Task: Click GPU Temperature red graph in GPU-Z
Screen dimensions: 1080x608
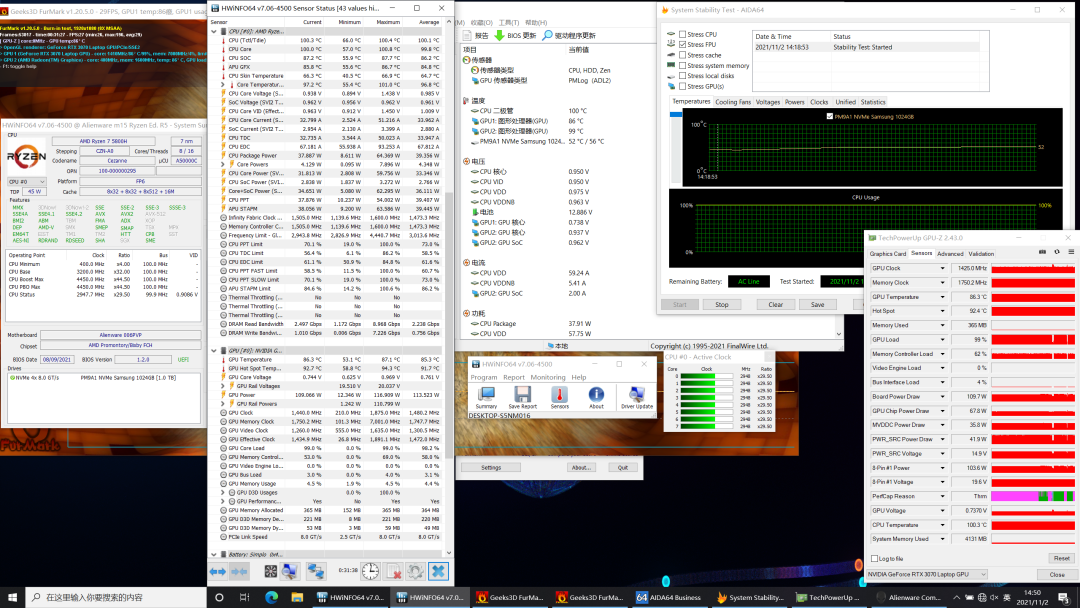Action: point(1033,297)
